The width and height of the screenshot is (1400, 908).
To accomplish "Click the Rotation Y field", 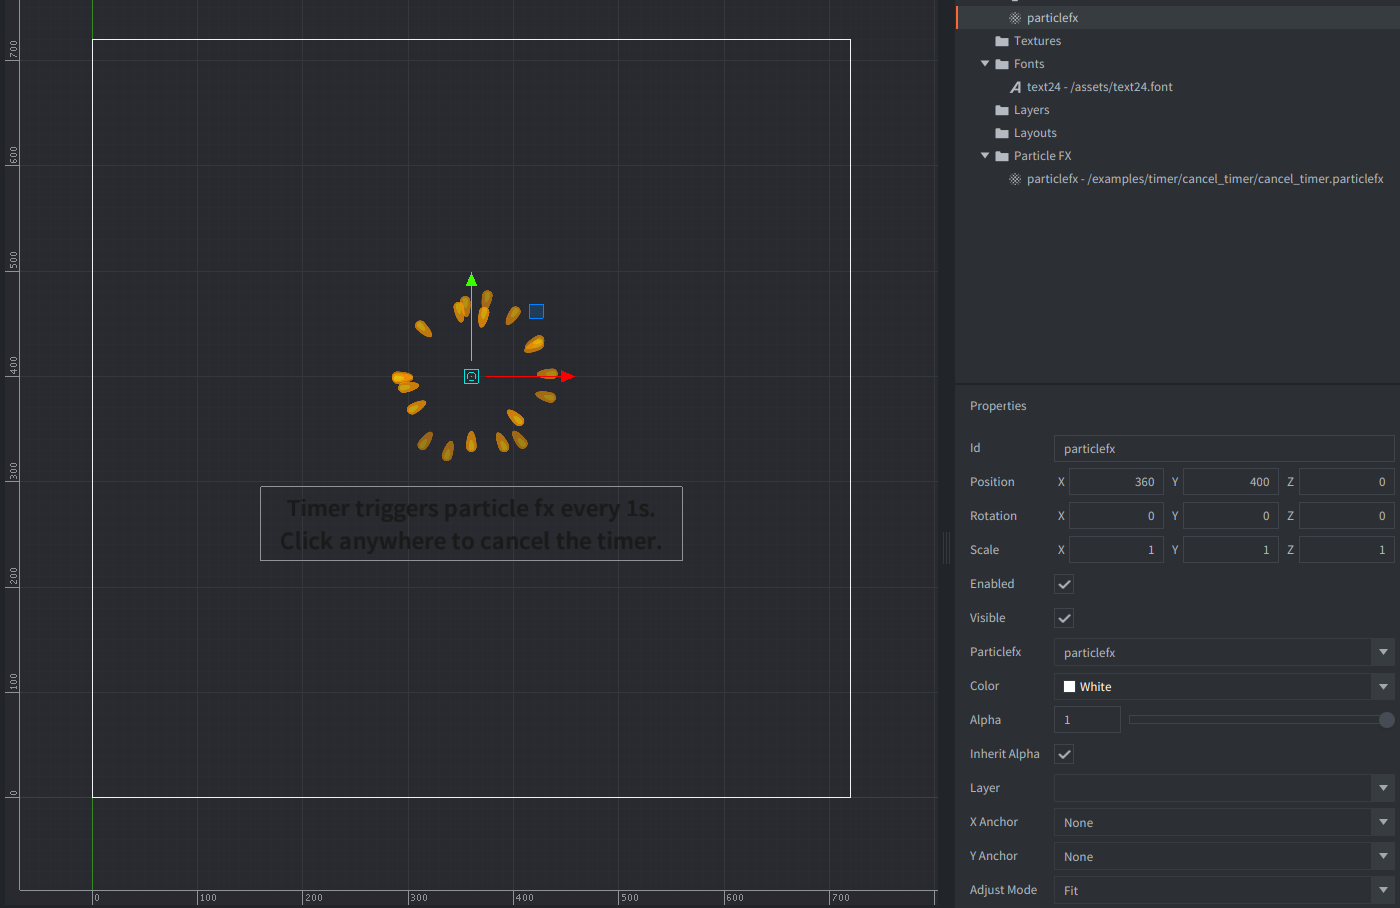I will pyautogui.click(x=1231, y=516).
